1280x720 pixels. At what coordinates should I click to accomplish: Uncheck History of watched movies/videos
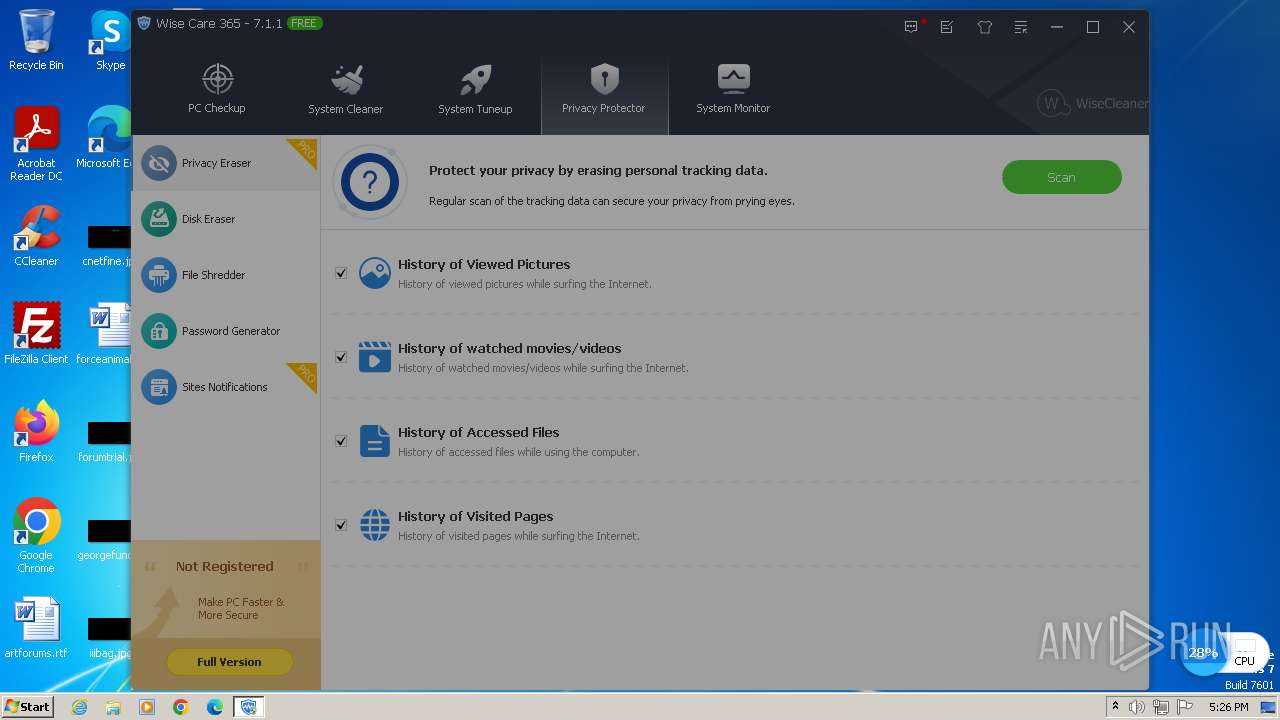(x=341, y=357)
